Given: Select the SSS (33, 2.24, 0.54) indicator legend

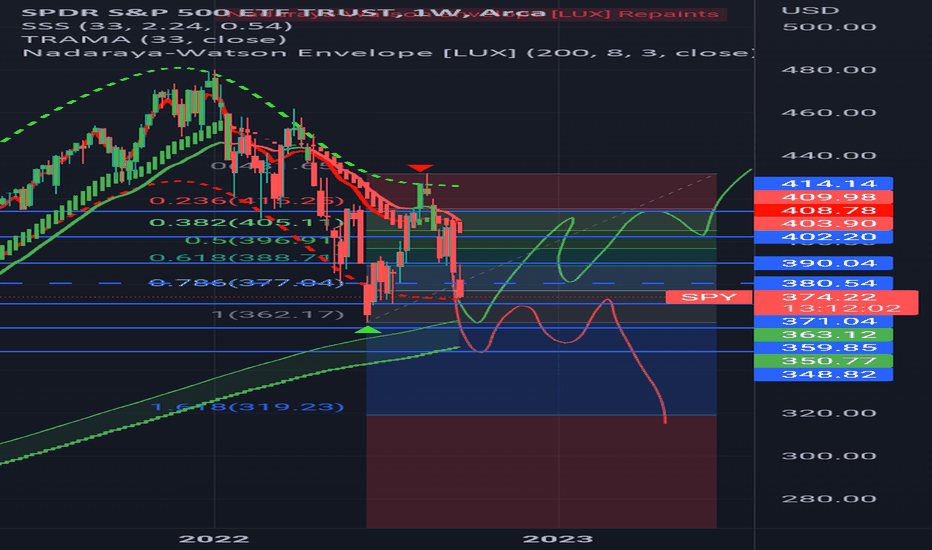Looking at the screenshot, I should pos(157,26).
